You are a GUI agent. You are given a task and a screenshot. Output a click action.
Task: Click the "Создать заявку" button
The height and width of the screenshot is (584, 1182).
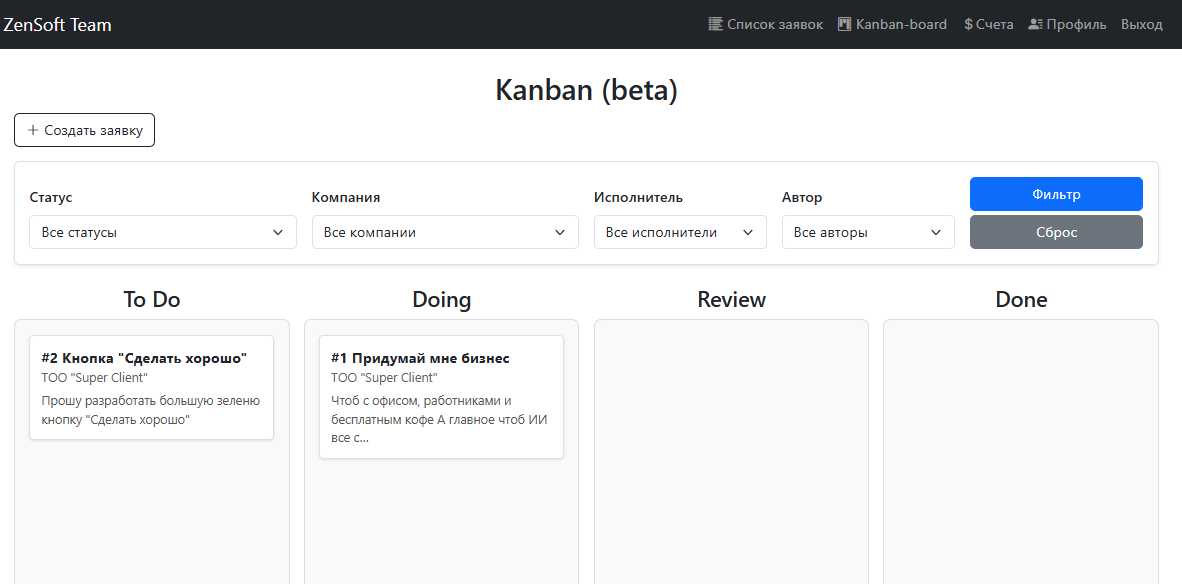pos(84,130)
